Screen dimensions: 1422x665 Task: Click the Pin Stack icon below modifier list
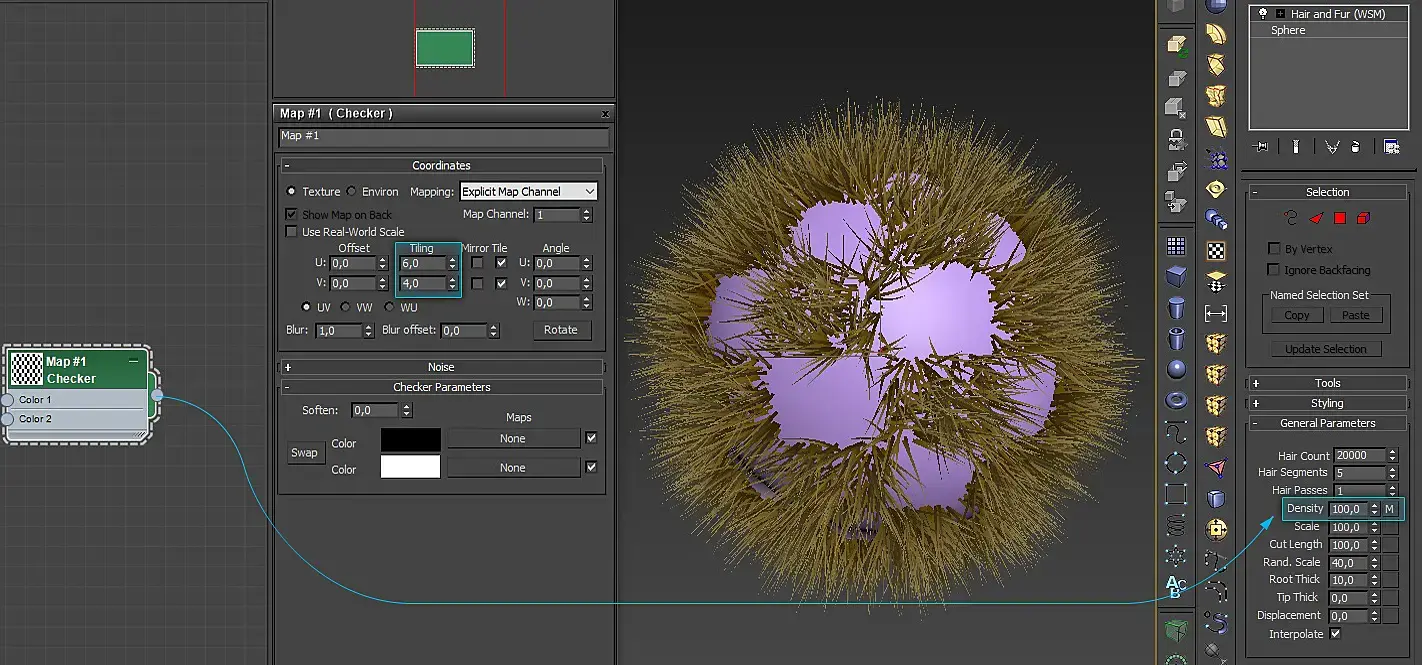[x=1262, y=147]
